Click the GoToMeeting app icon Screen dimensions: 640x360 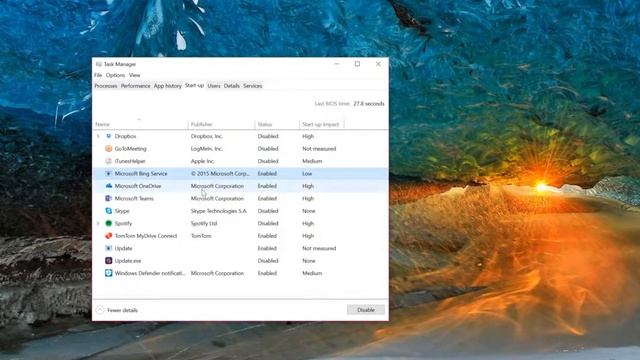click(x=109, y=149)
